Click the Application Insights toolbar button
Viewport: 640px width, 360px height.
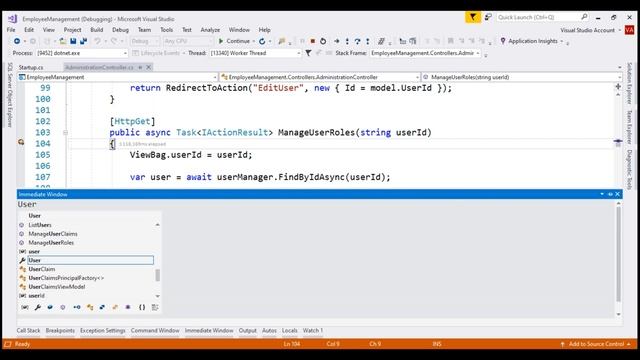531,41
